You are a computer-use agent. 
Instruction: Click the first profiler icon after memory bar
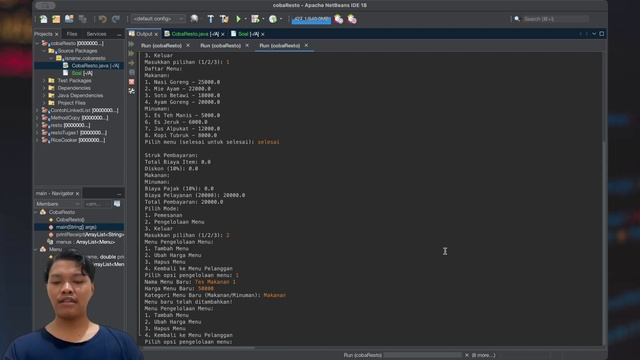pyautogui.click(x=339, y=19)
